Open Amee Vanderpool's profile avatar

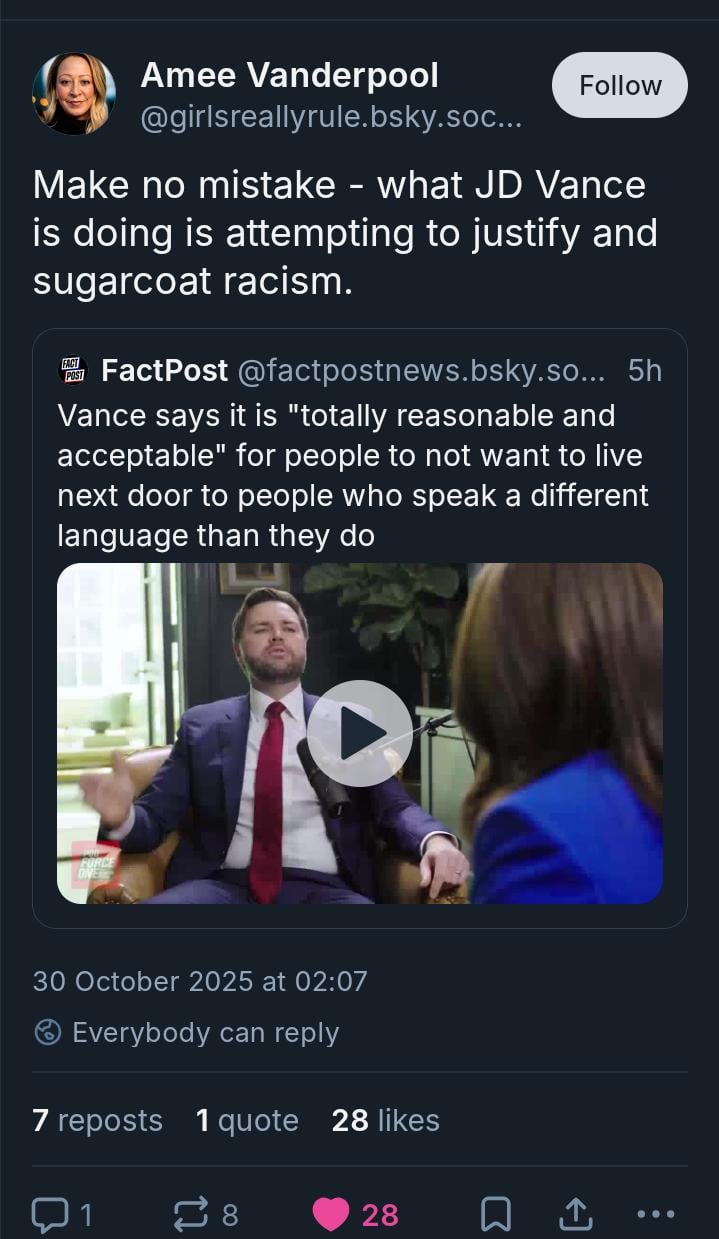coord(74,94)
